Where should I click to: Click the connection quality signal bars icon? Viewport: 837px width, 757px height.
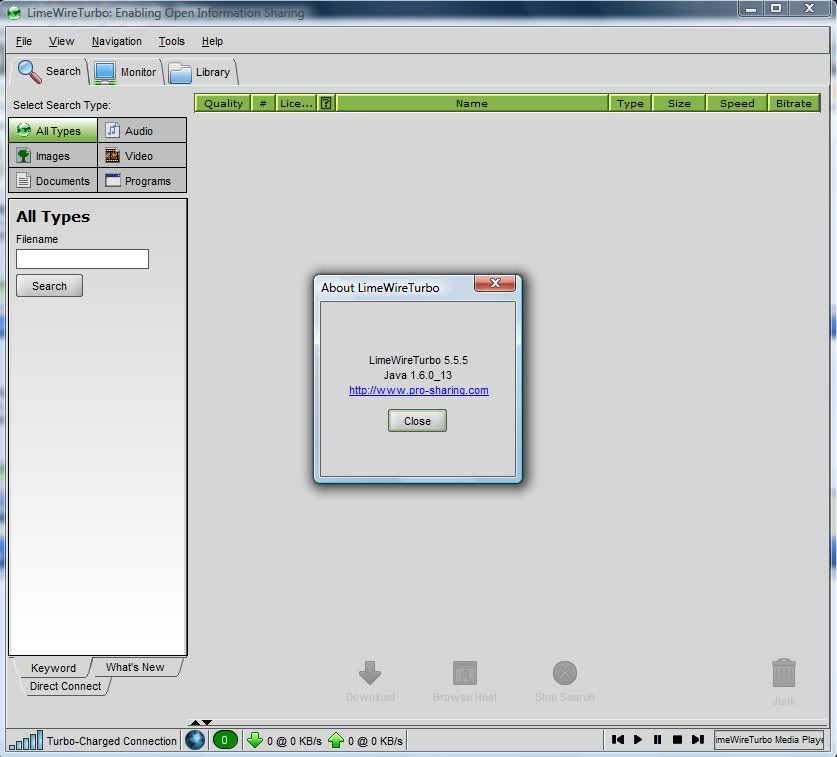tap(26, 740)
